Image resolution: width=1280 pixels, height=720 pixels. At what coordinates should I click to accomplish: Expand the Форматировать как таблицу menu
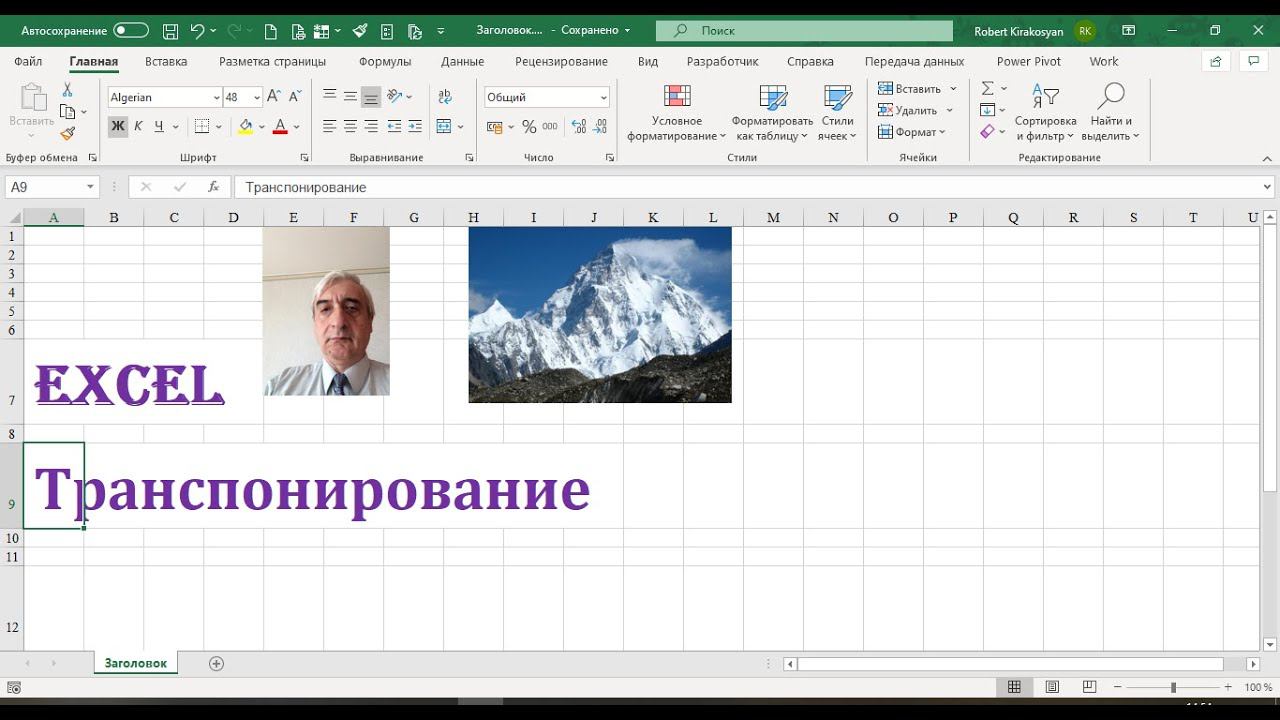[772, 113]
